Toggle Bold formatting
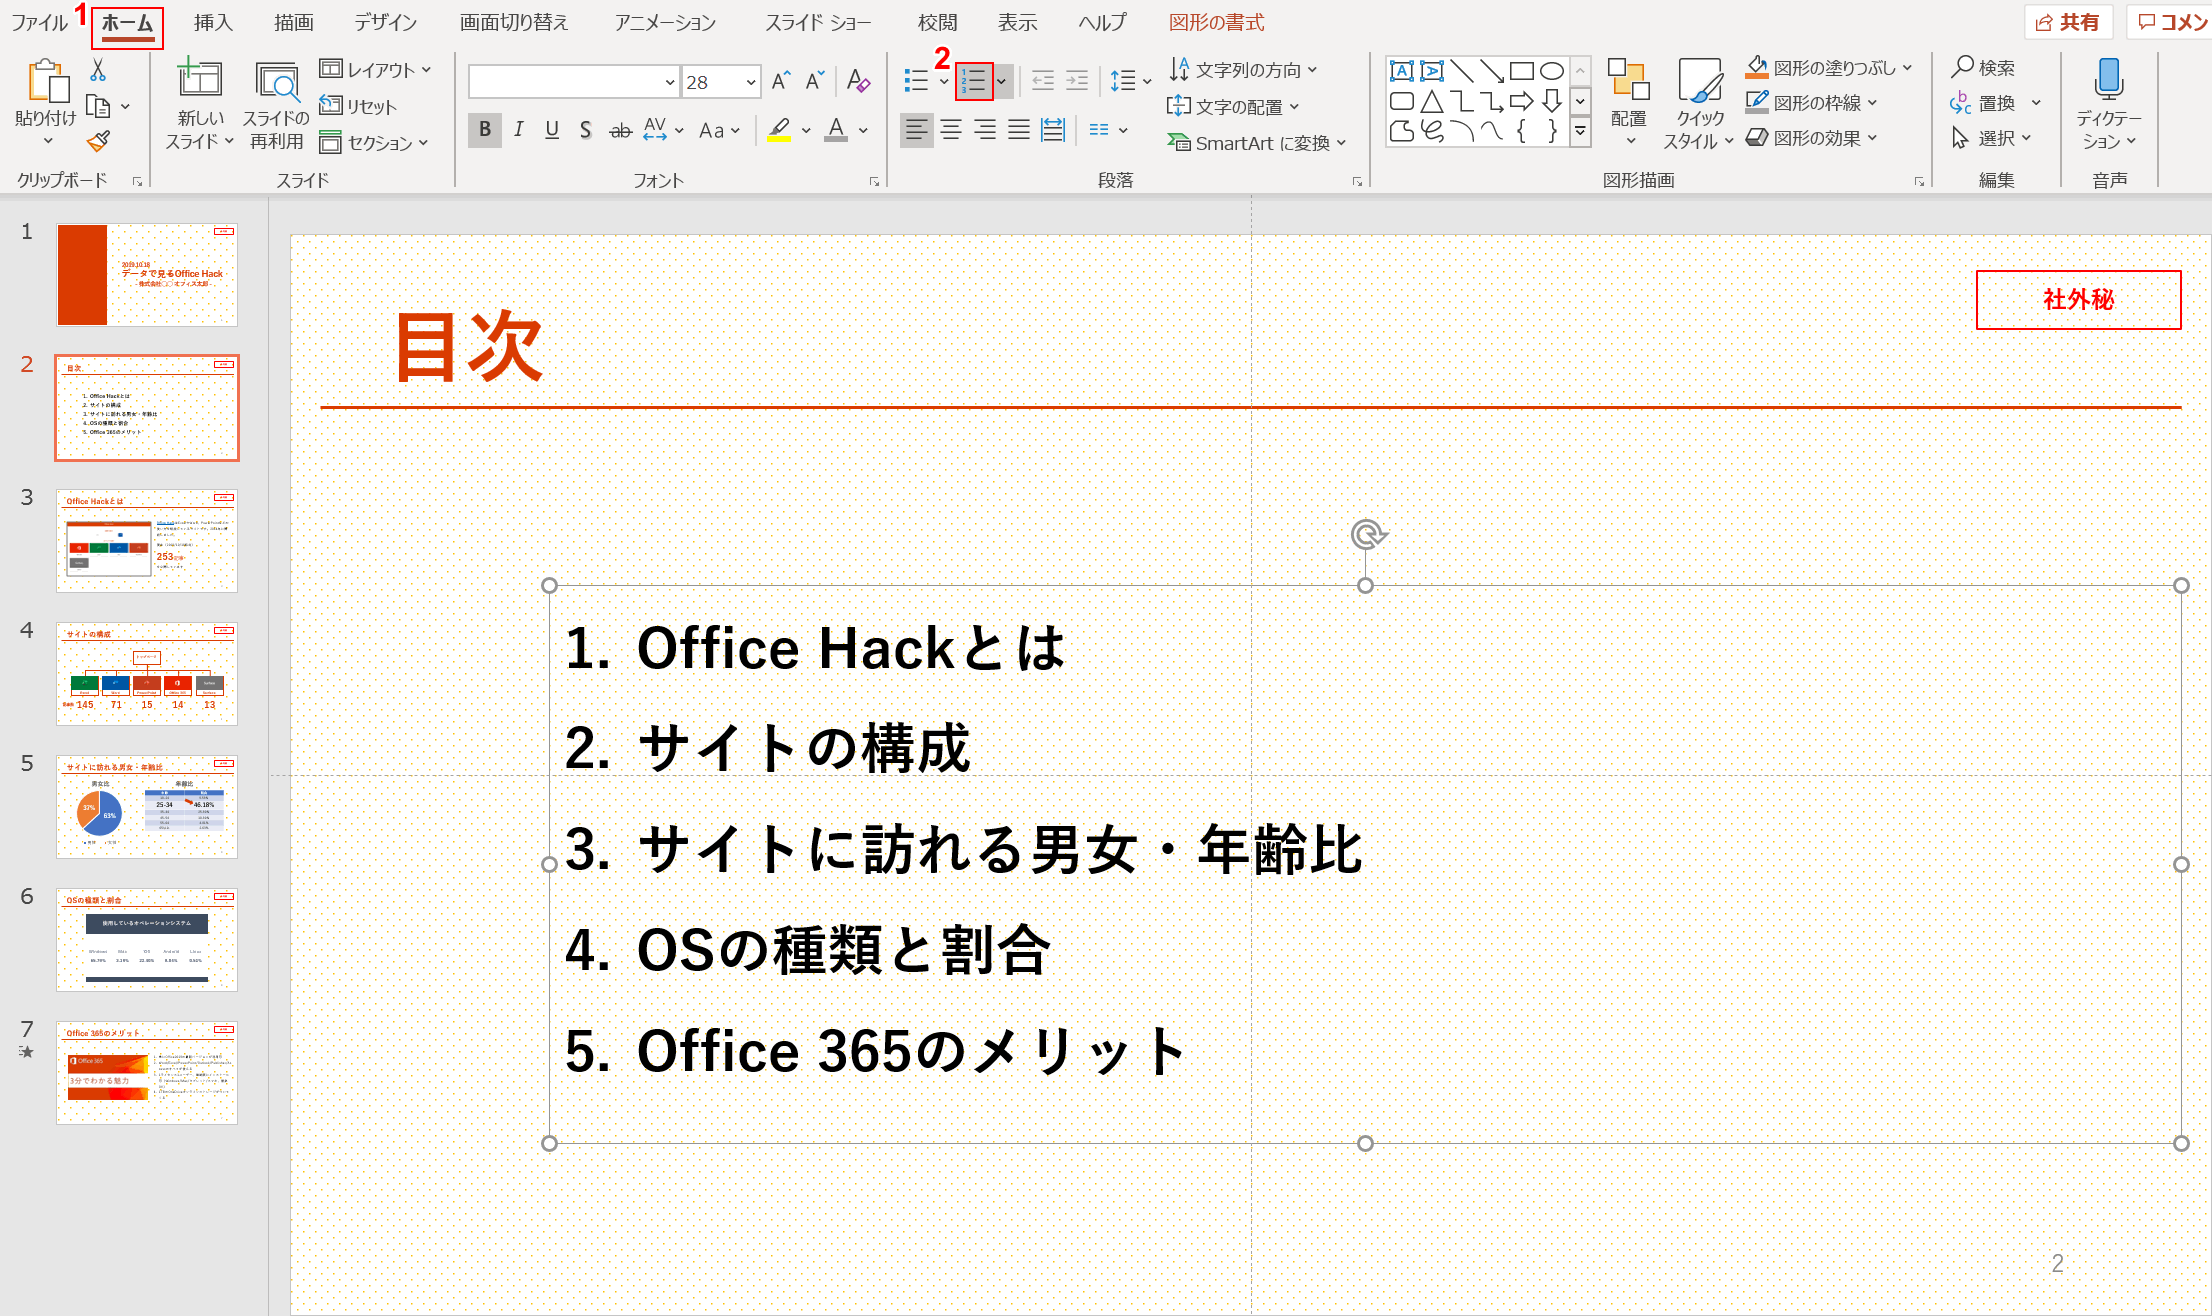Viewport: 2212px width, 1316px height. (x=485, y=130)
